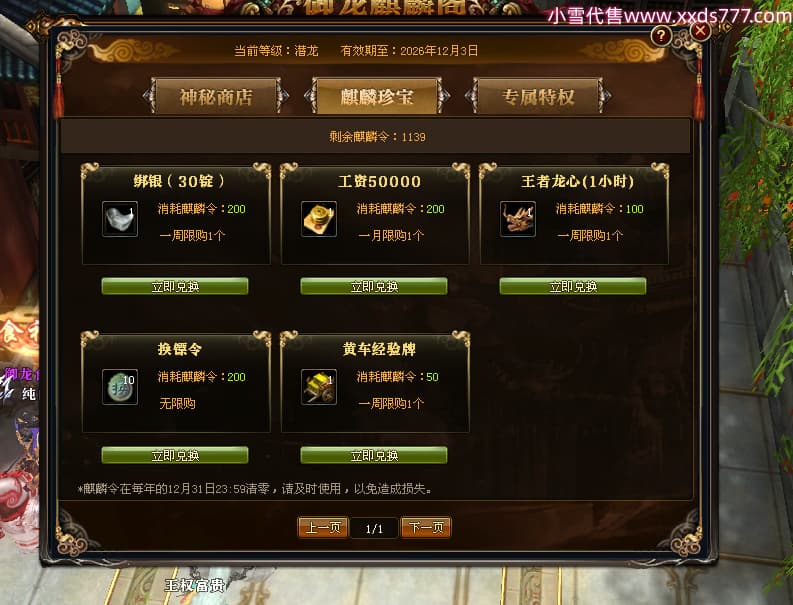Go to previous page with 上一页
Image resolution: width=793 pixels, height=605 pixels.
point(323,528)
